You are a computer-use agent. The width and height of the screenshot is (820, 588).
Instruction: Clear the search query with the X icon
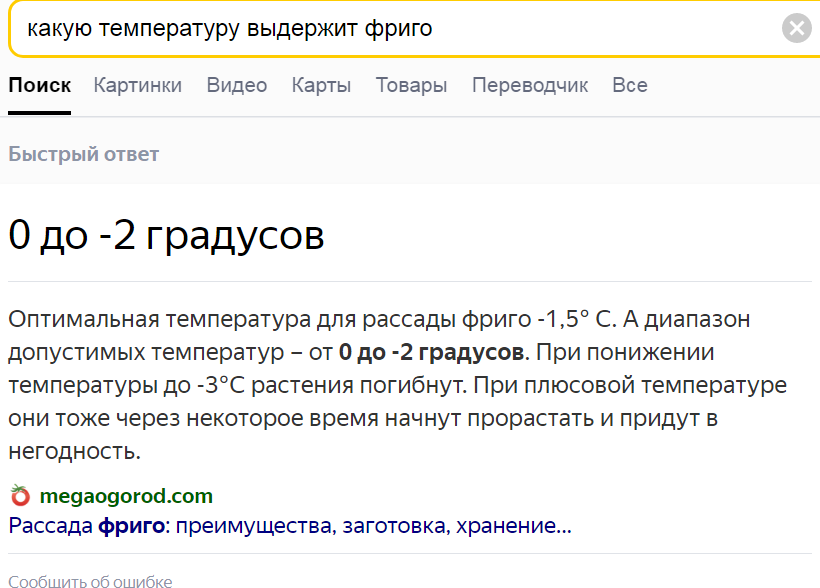tap(796, 28)
